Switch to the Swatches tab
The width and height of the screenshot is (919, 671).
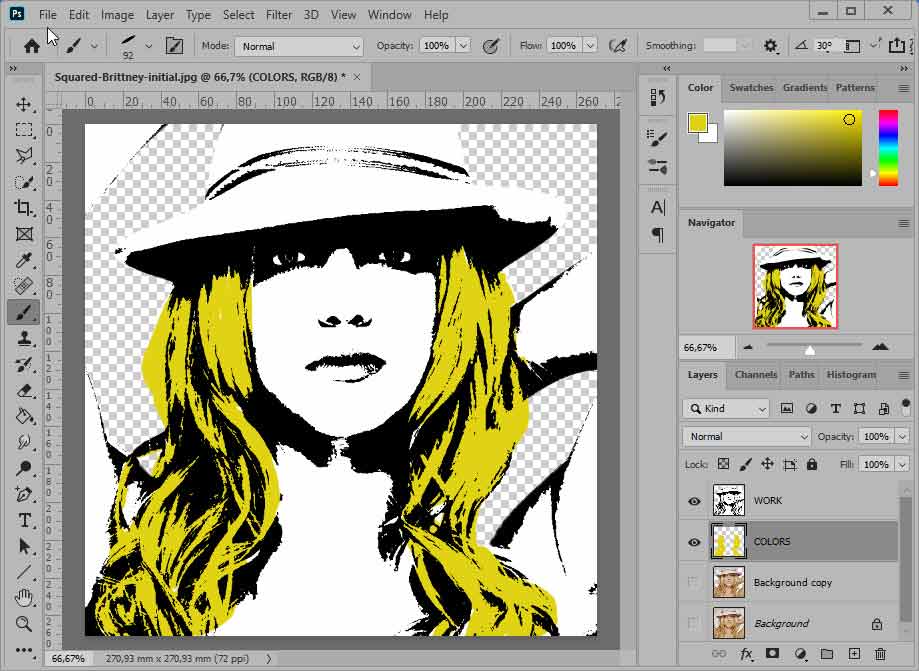tap(751, 87)
